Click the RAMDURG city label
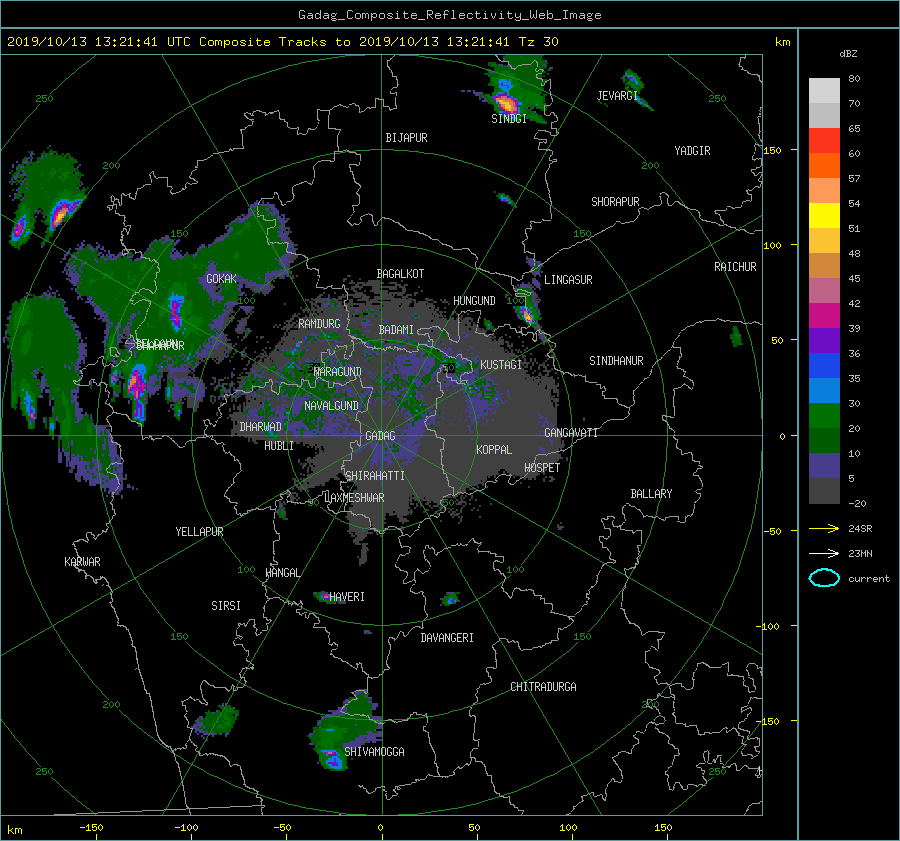This screenshot has width=900, height=841. [x=319, y=324]
